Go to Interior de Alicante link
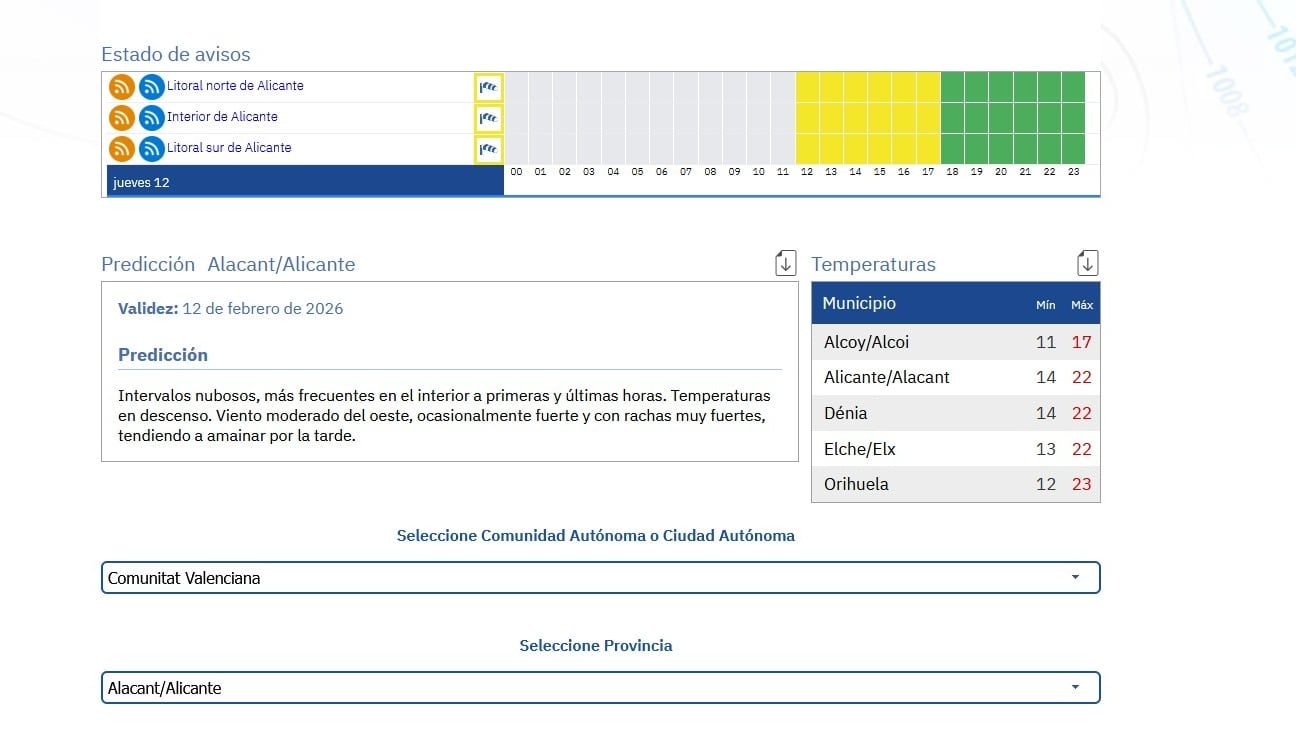 (x=222, y=117)
